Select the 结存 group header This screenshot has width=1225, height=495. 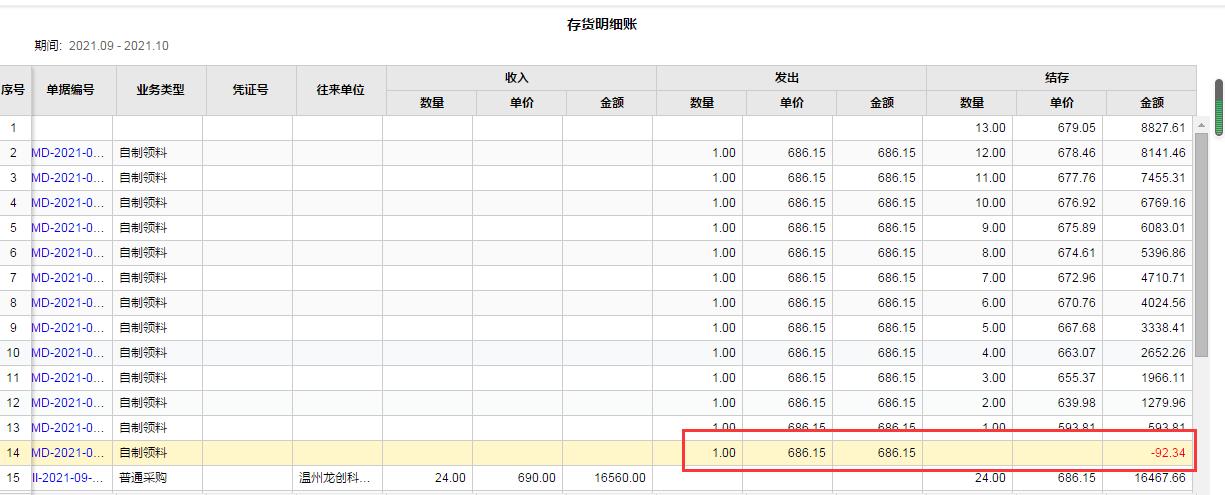(1059, 78)
